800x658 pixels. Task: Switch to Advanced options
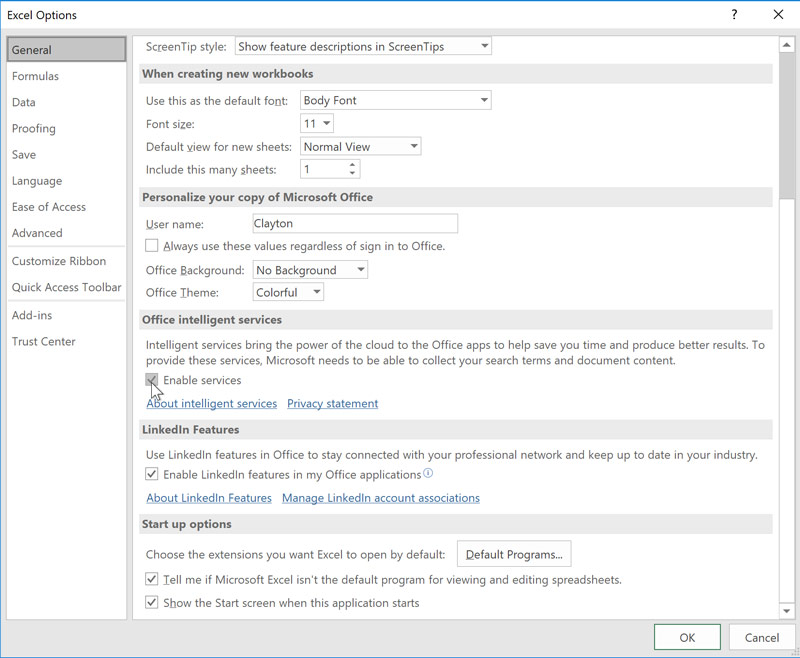(x=66, y=233)
